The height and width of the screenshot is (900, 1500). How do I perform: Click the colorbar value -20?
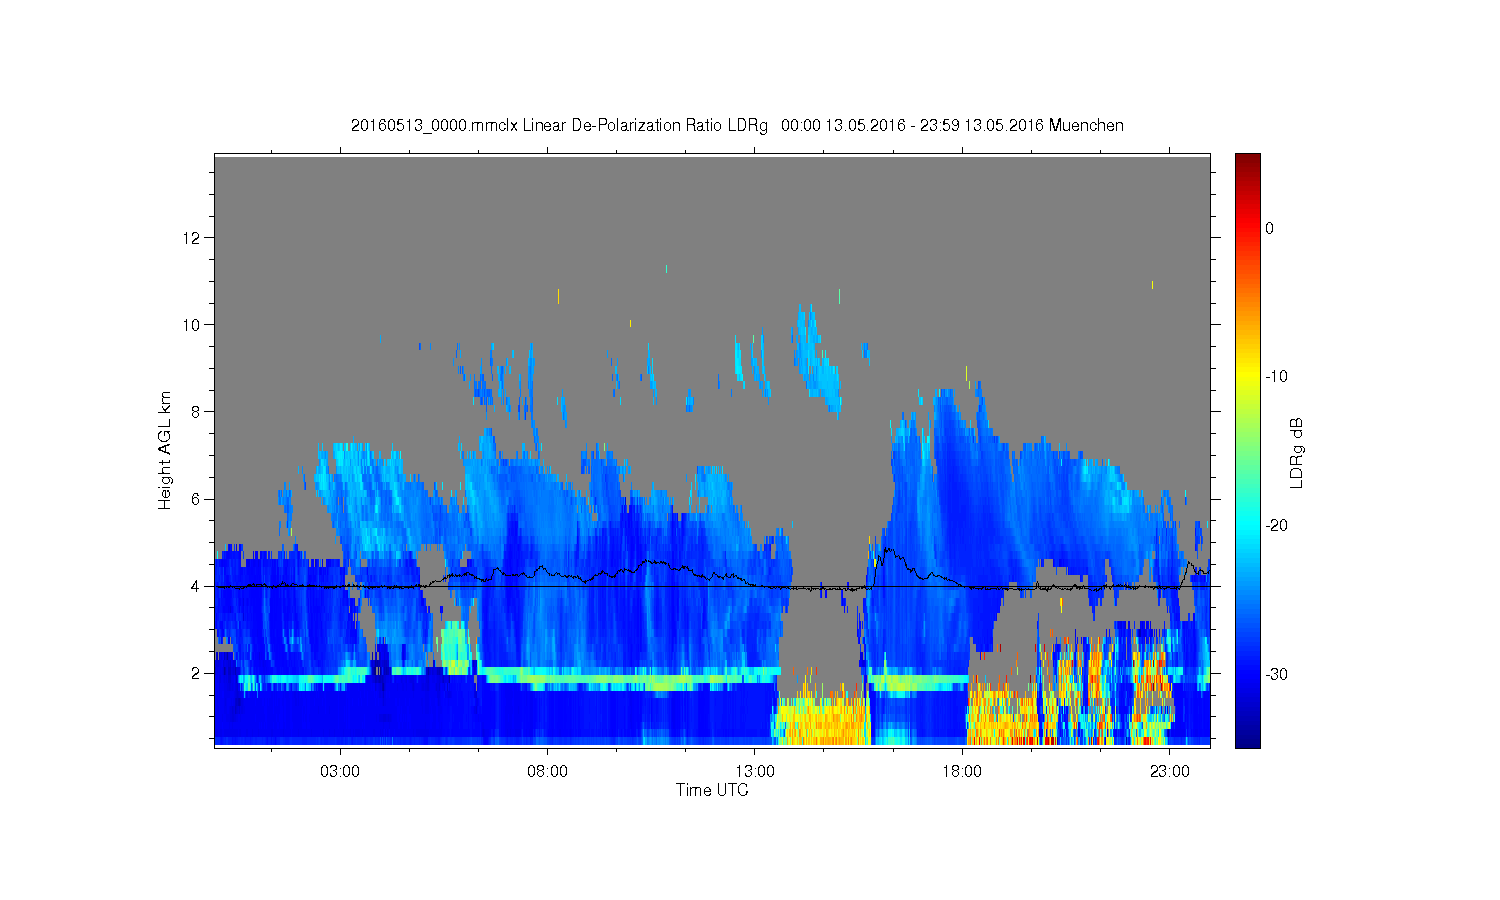coord(1277,526)
